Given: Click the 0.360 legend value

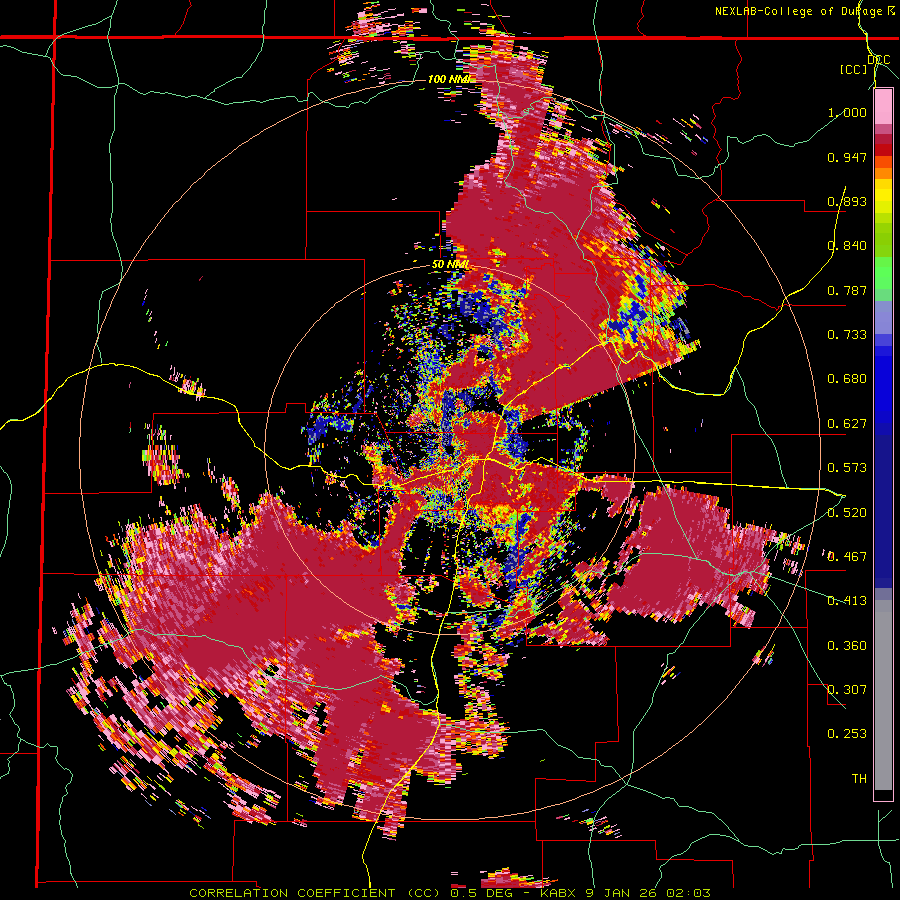Looking at the screenshot, I should coord(847,646).
